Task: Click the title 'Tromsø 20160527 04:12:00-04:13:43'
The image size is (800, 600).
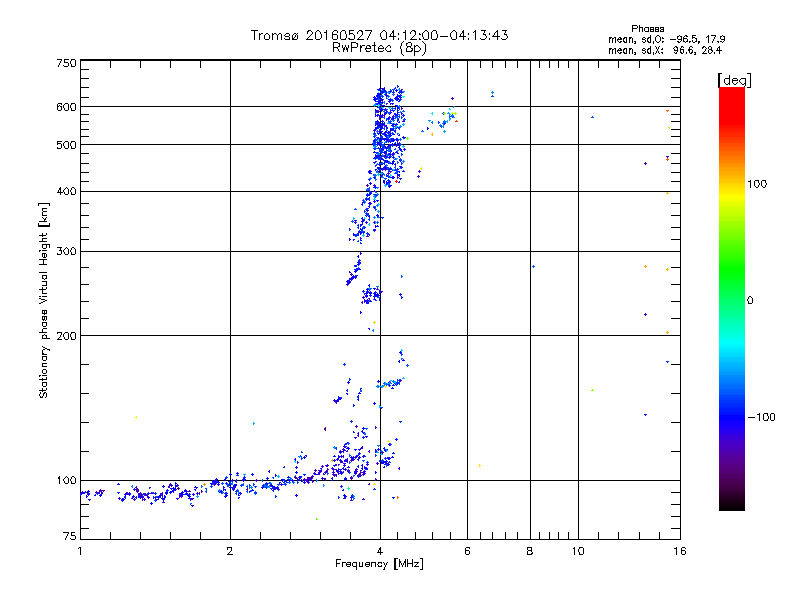Action: click(x=379, y=35)
